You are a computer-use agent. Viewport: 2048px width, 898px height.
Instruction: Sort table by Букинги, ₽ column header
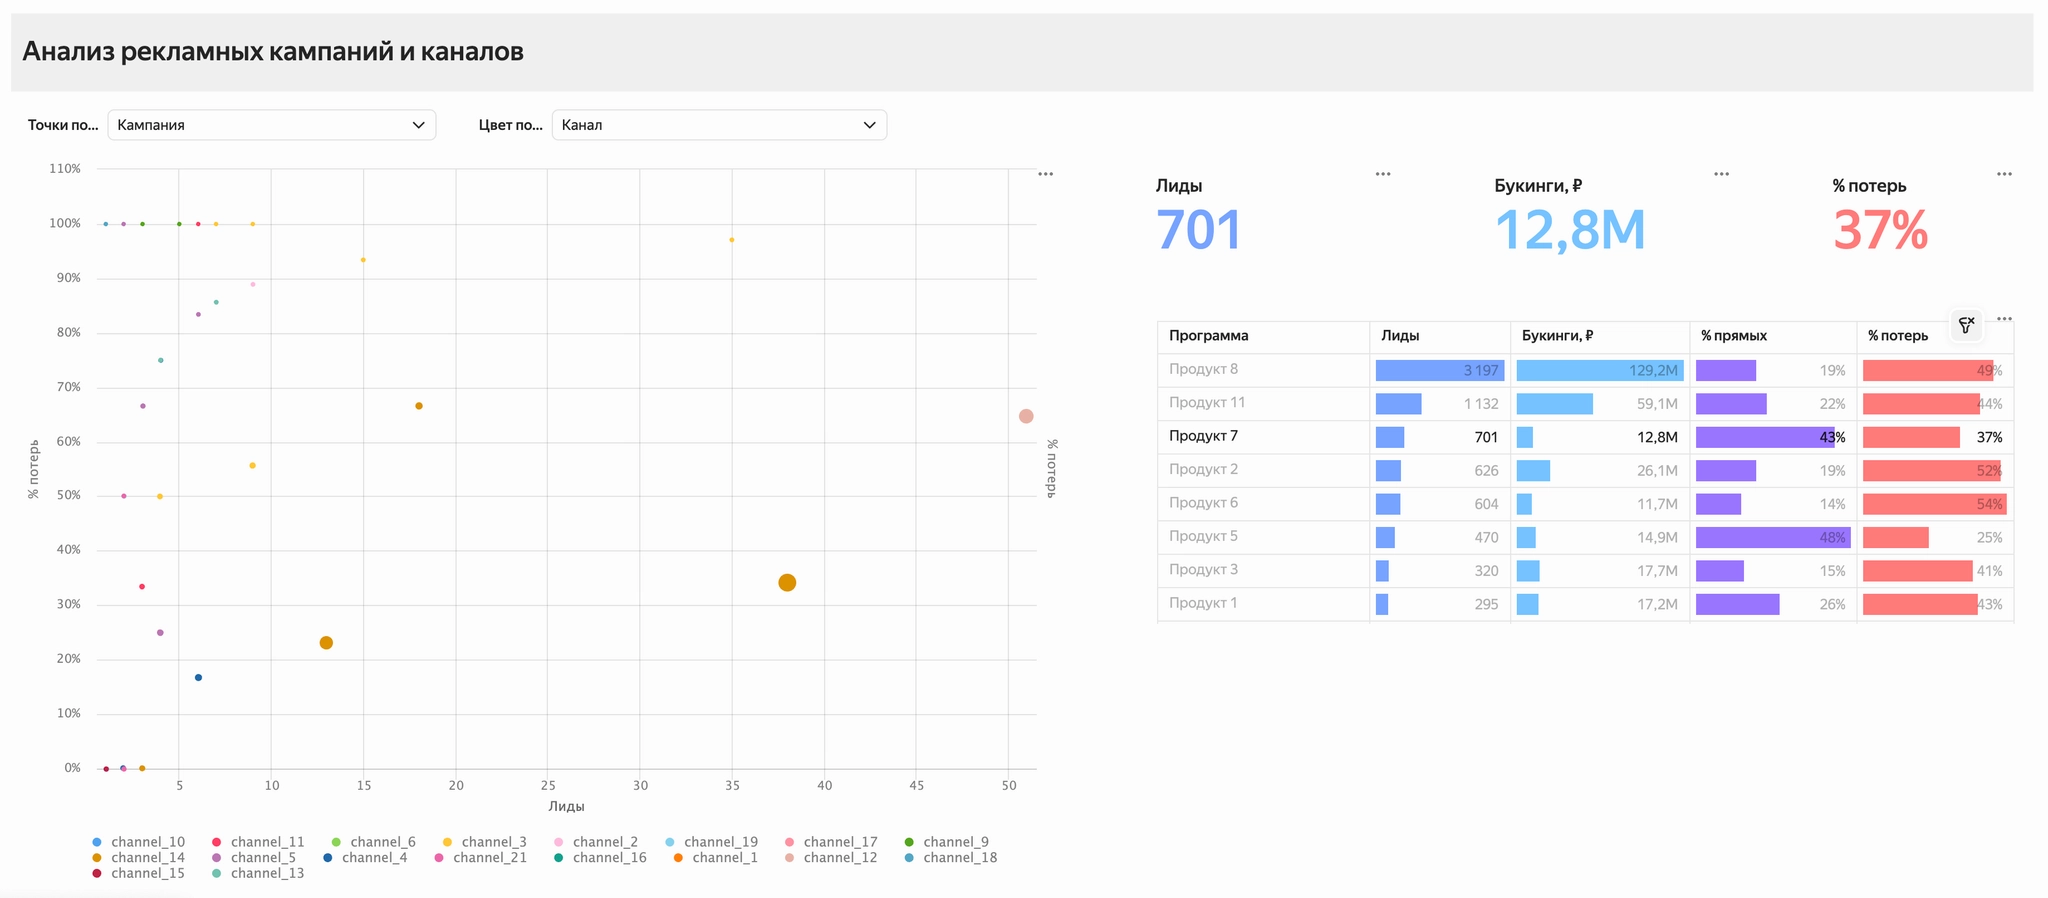pos(1557,336)
